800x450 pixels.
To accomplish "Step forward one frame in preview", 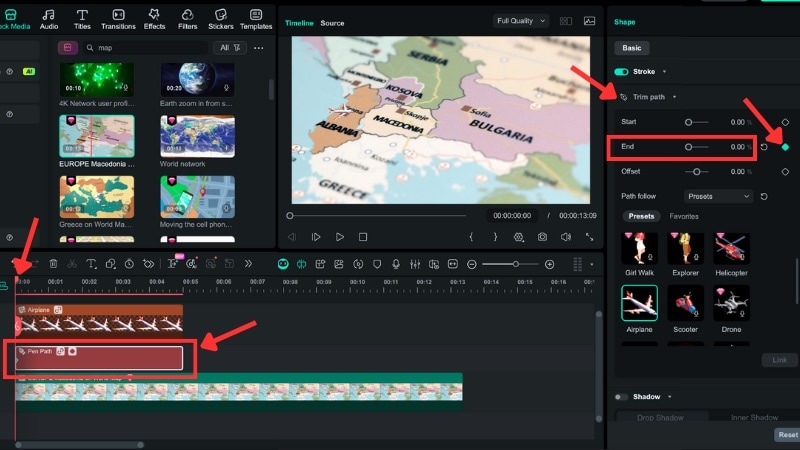I will tap(316, 237).
